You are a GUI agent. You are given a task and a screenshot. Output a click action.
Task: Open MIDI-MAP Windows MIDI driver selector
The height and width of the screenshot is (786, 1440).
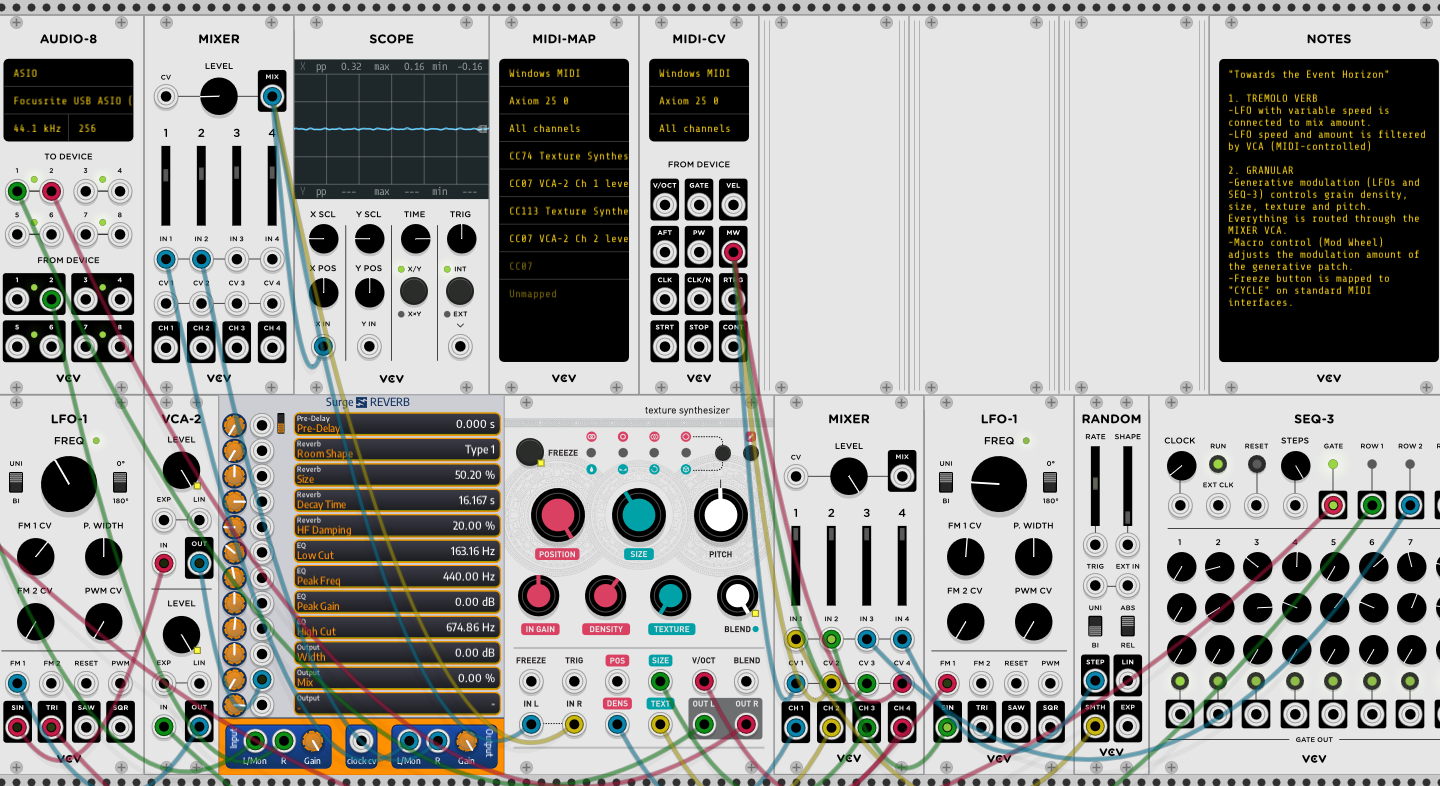point(564,73)
